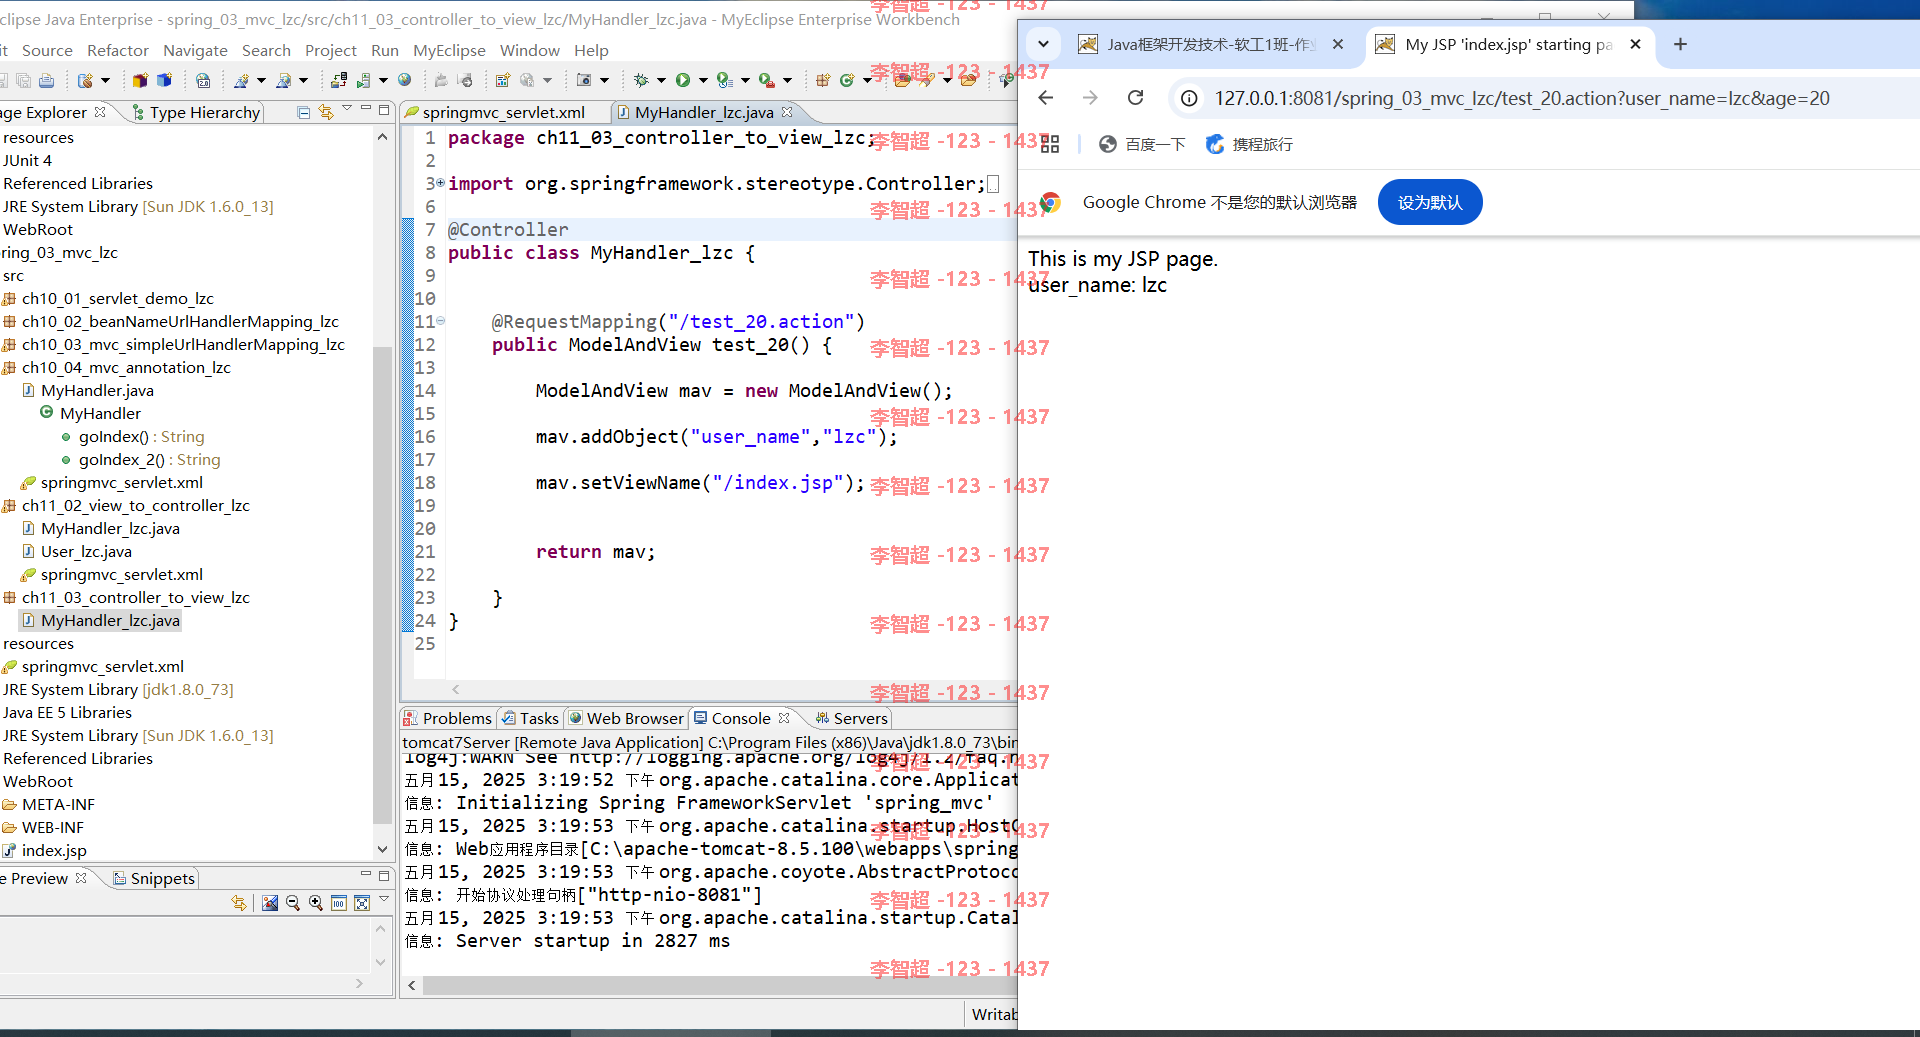
Task: Click the 100% actual size icon in Image Preview
Action: pyautogui.click(x=339, y=903)
